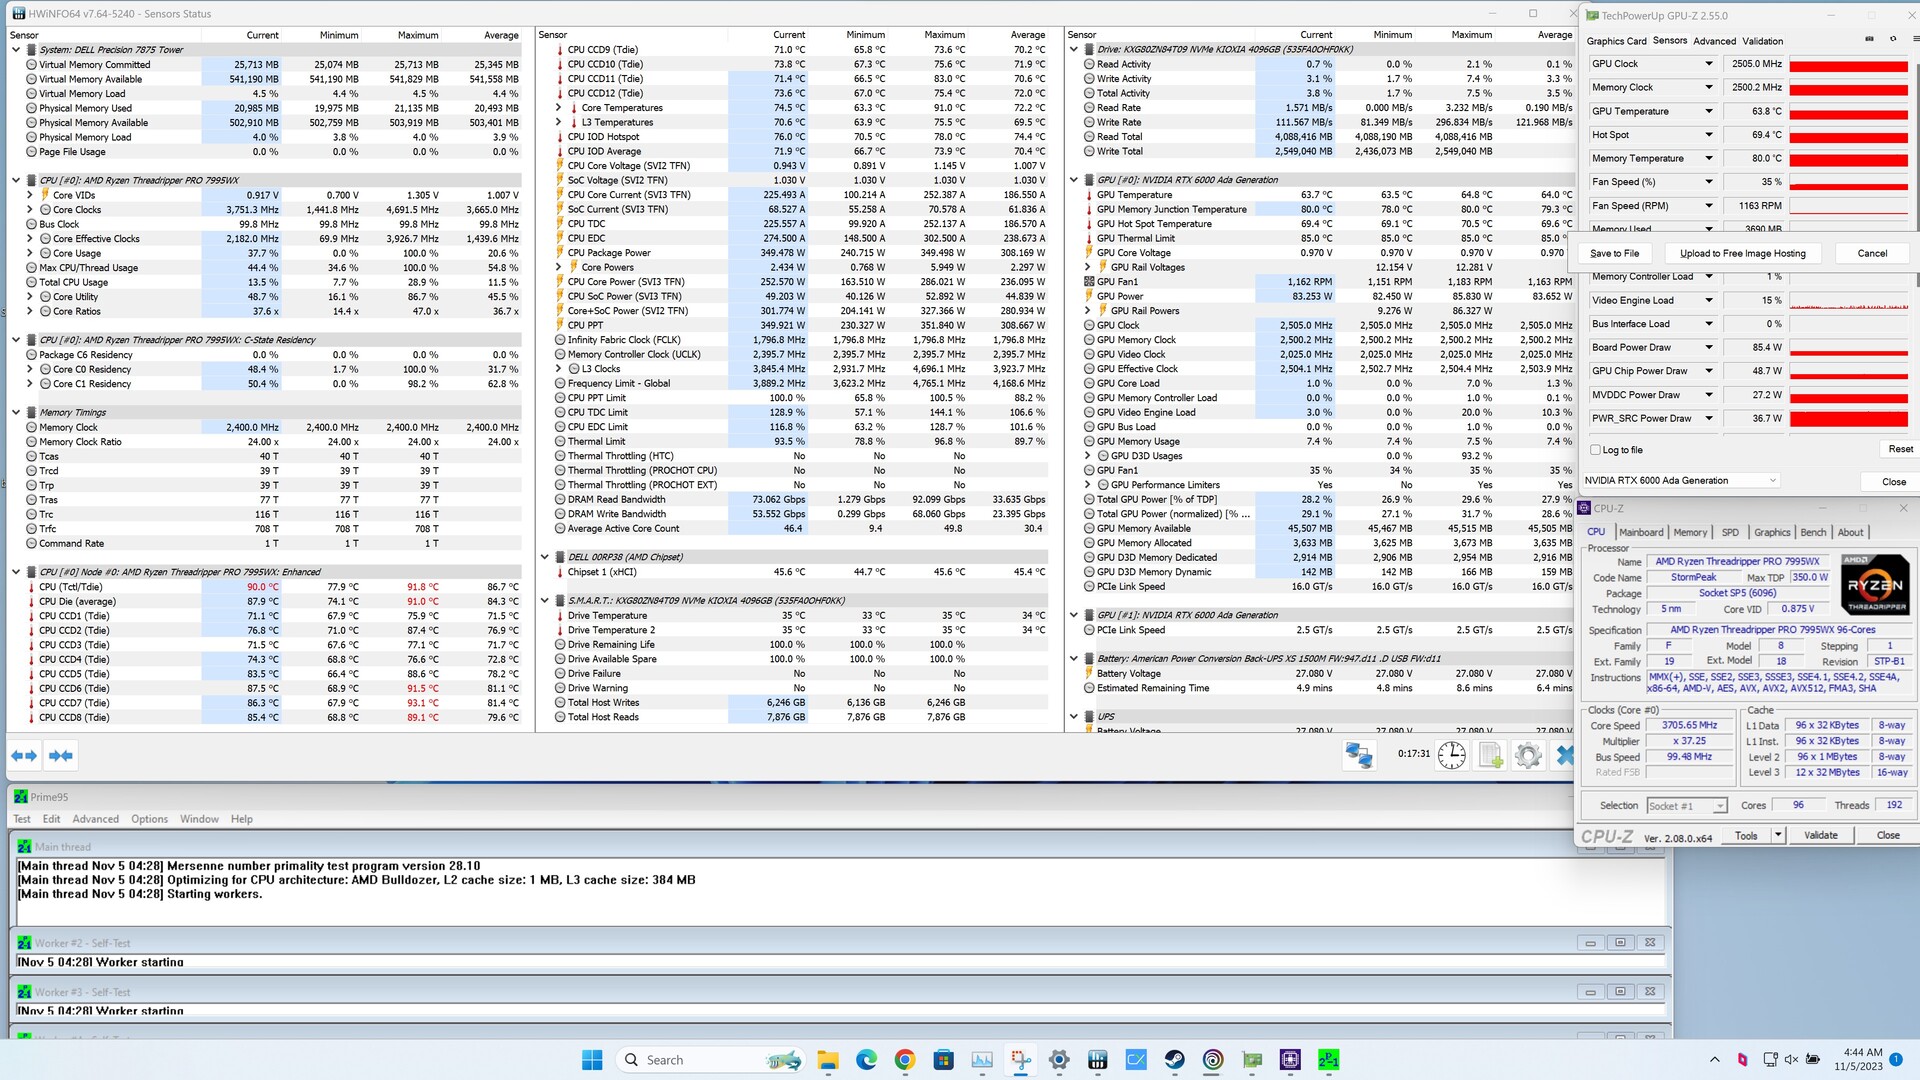Click the HWiNFO expand columns arrows button
The height and width of the screenshot is (1080, 1920).
pos(24,756)
